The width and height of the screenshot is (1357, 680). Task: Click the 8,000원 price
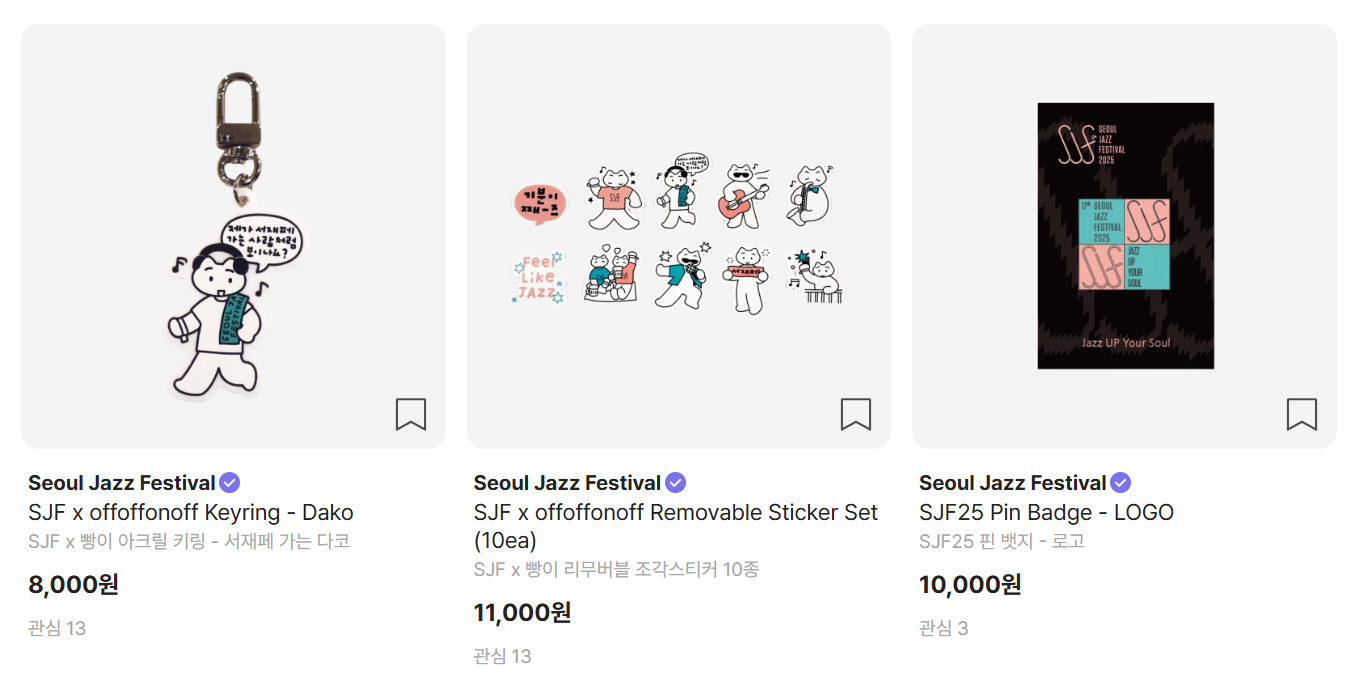[x=74, y=584]
